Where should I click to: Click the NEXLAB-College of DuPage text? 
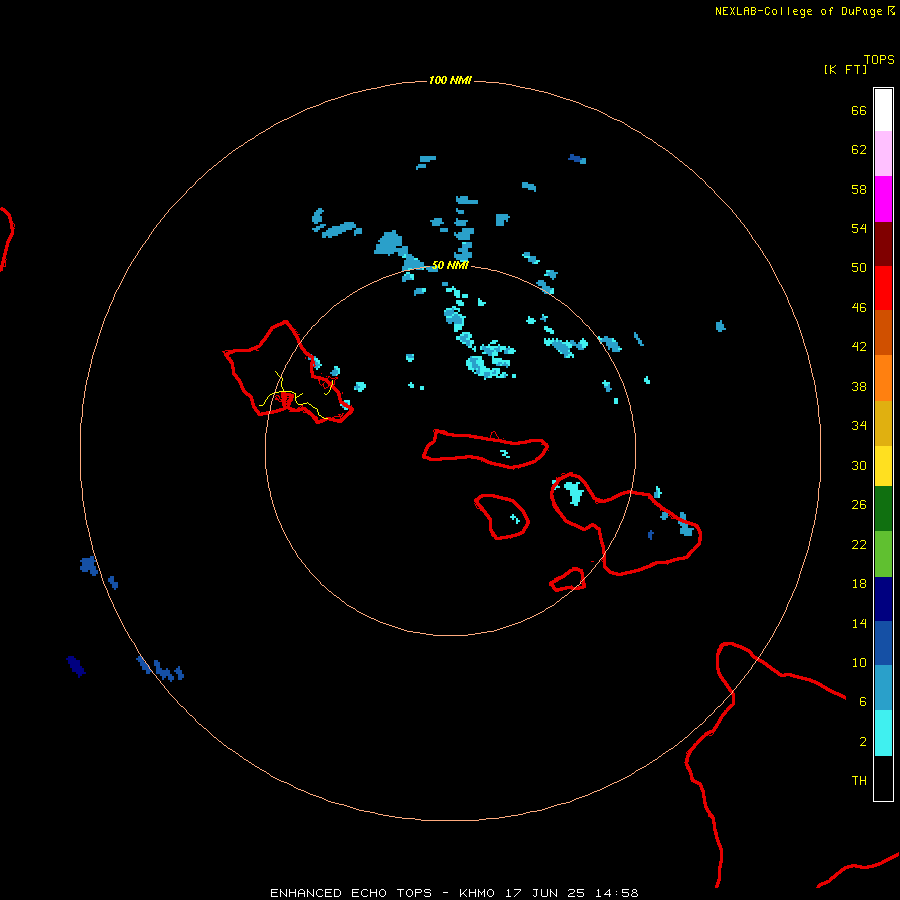pyautogui.click(x=798, y=11)
